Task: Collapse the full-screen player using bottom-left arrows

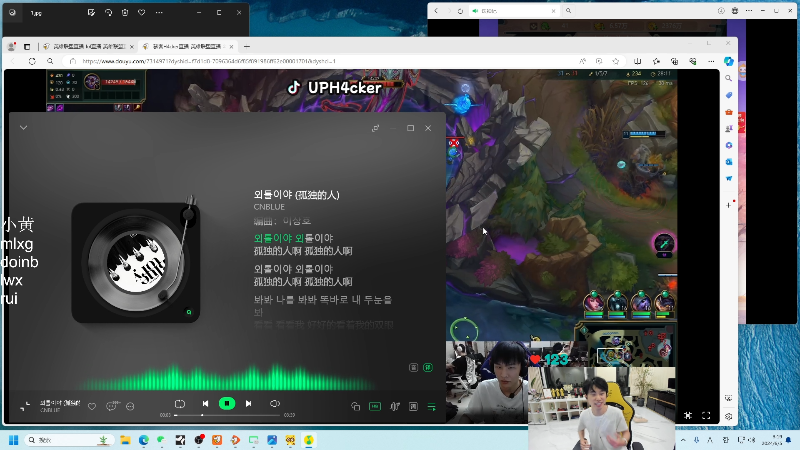Action: pyautogui.click(x=24, y=407)
